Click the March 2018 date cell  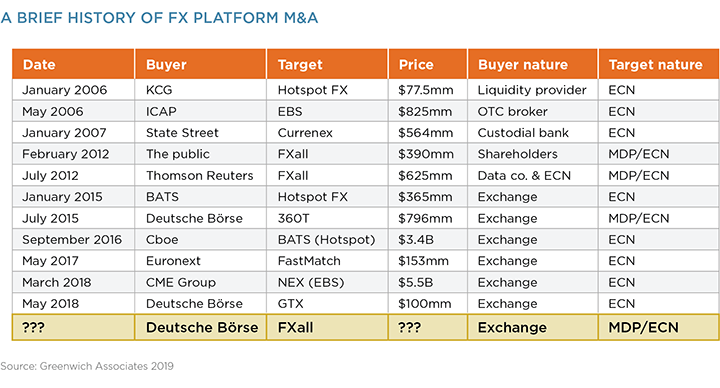point(73,282)
